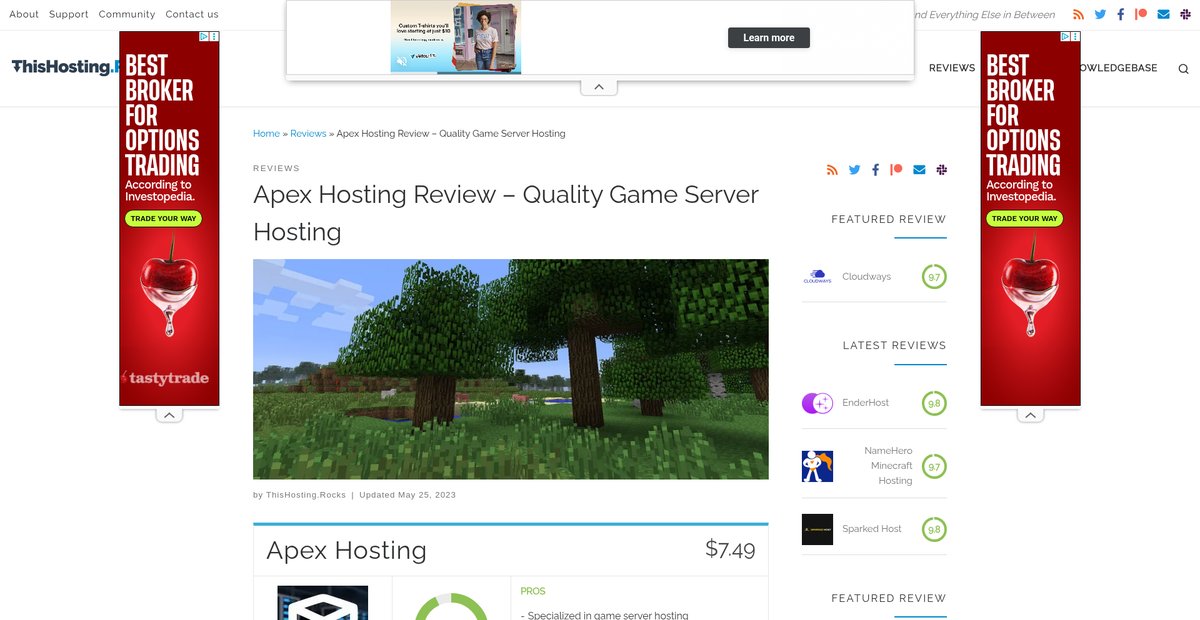Screen dimensions: 1200x620
Task: Open the Contact us menu item
Action: point(192,14)
